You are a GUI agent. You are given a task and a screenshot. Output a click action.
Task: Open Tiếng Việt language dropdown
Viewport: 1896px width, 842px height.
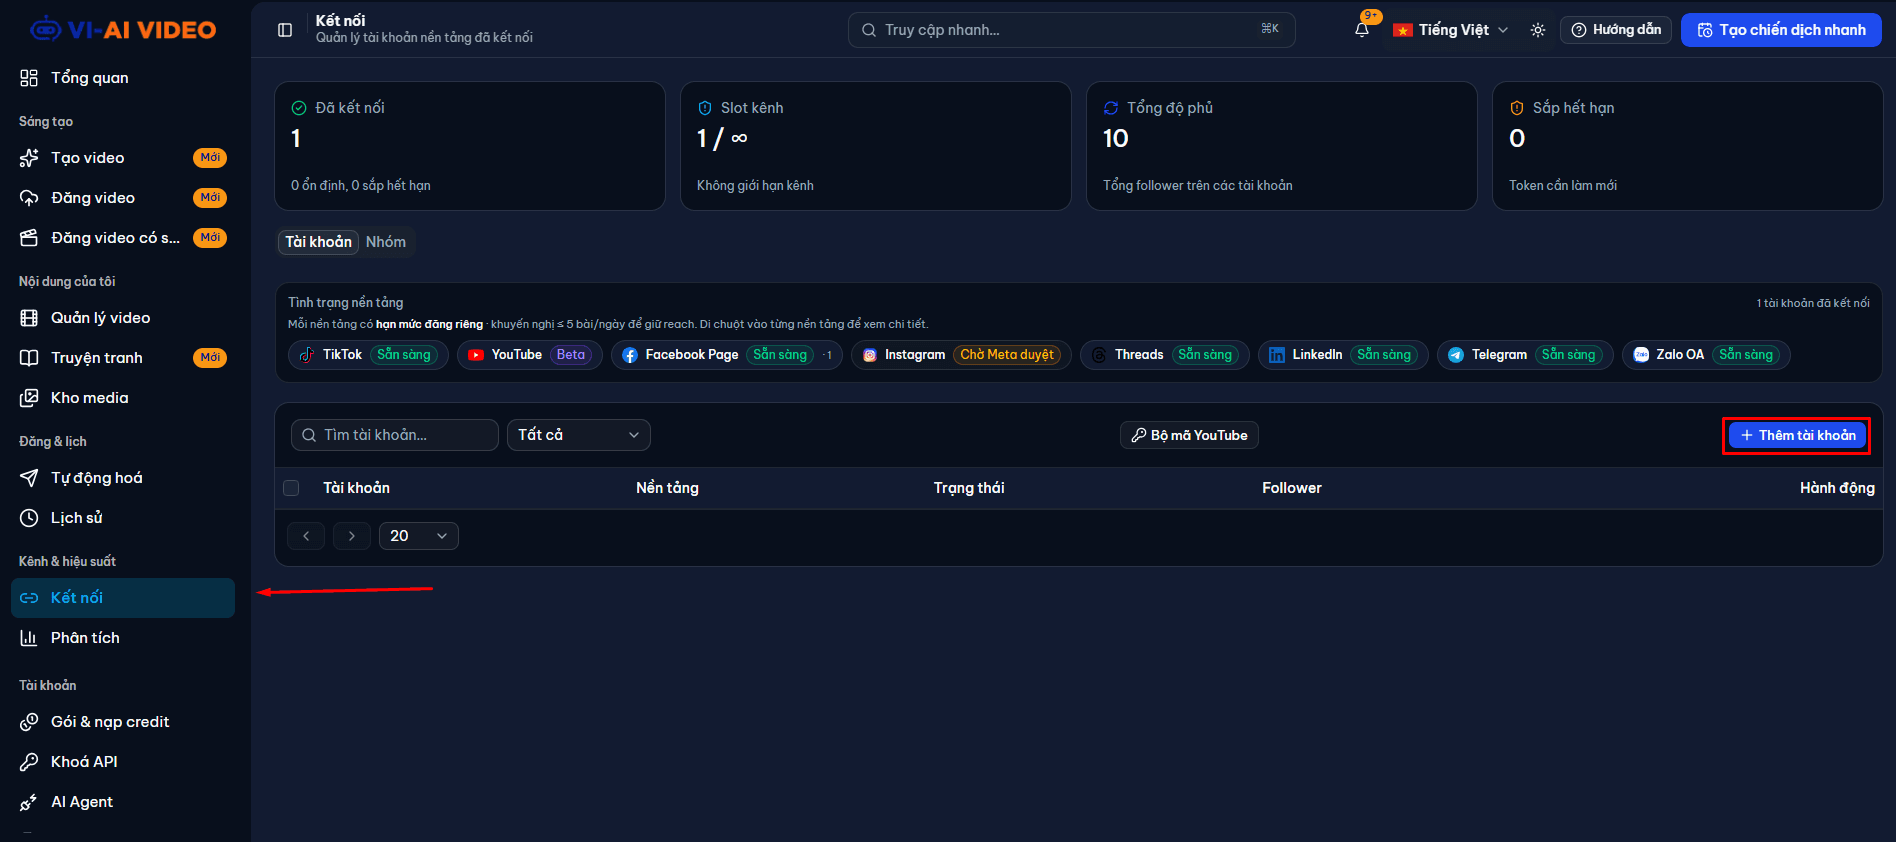(1451, 30)
